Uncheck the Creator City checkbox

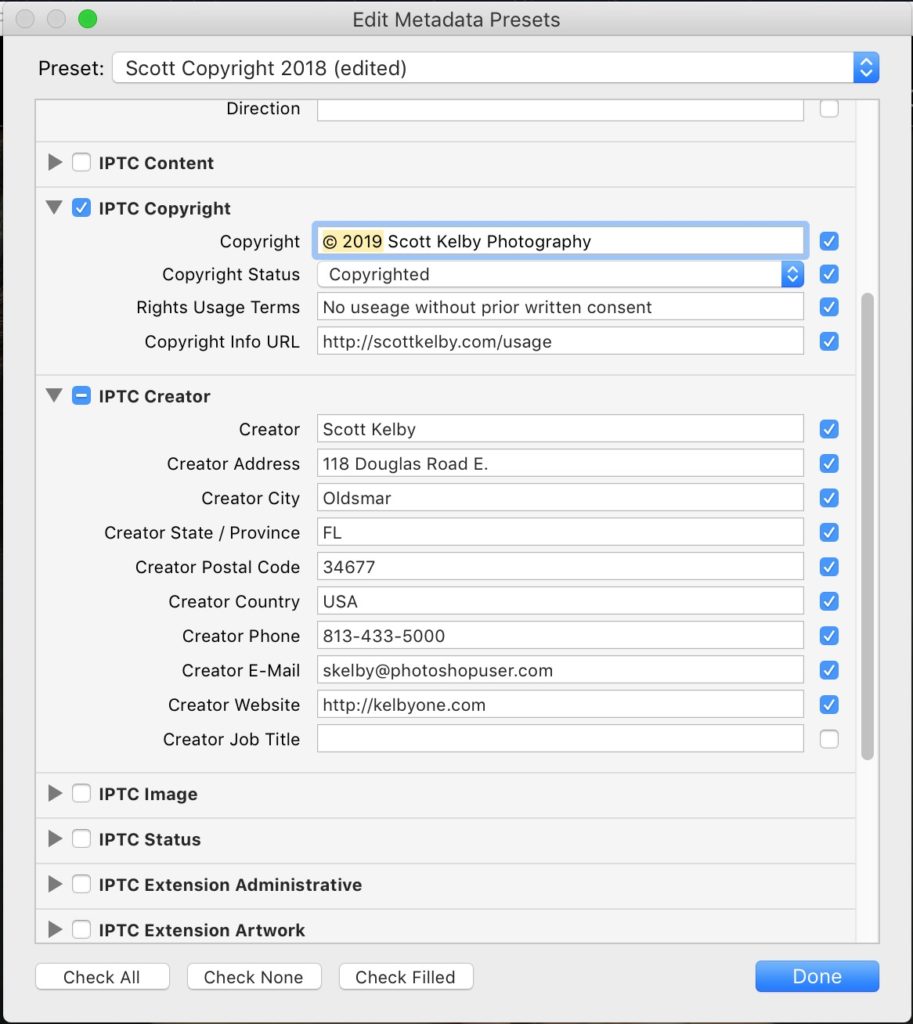click(829, 498)
